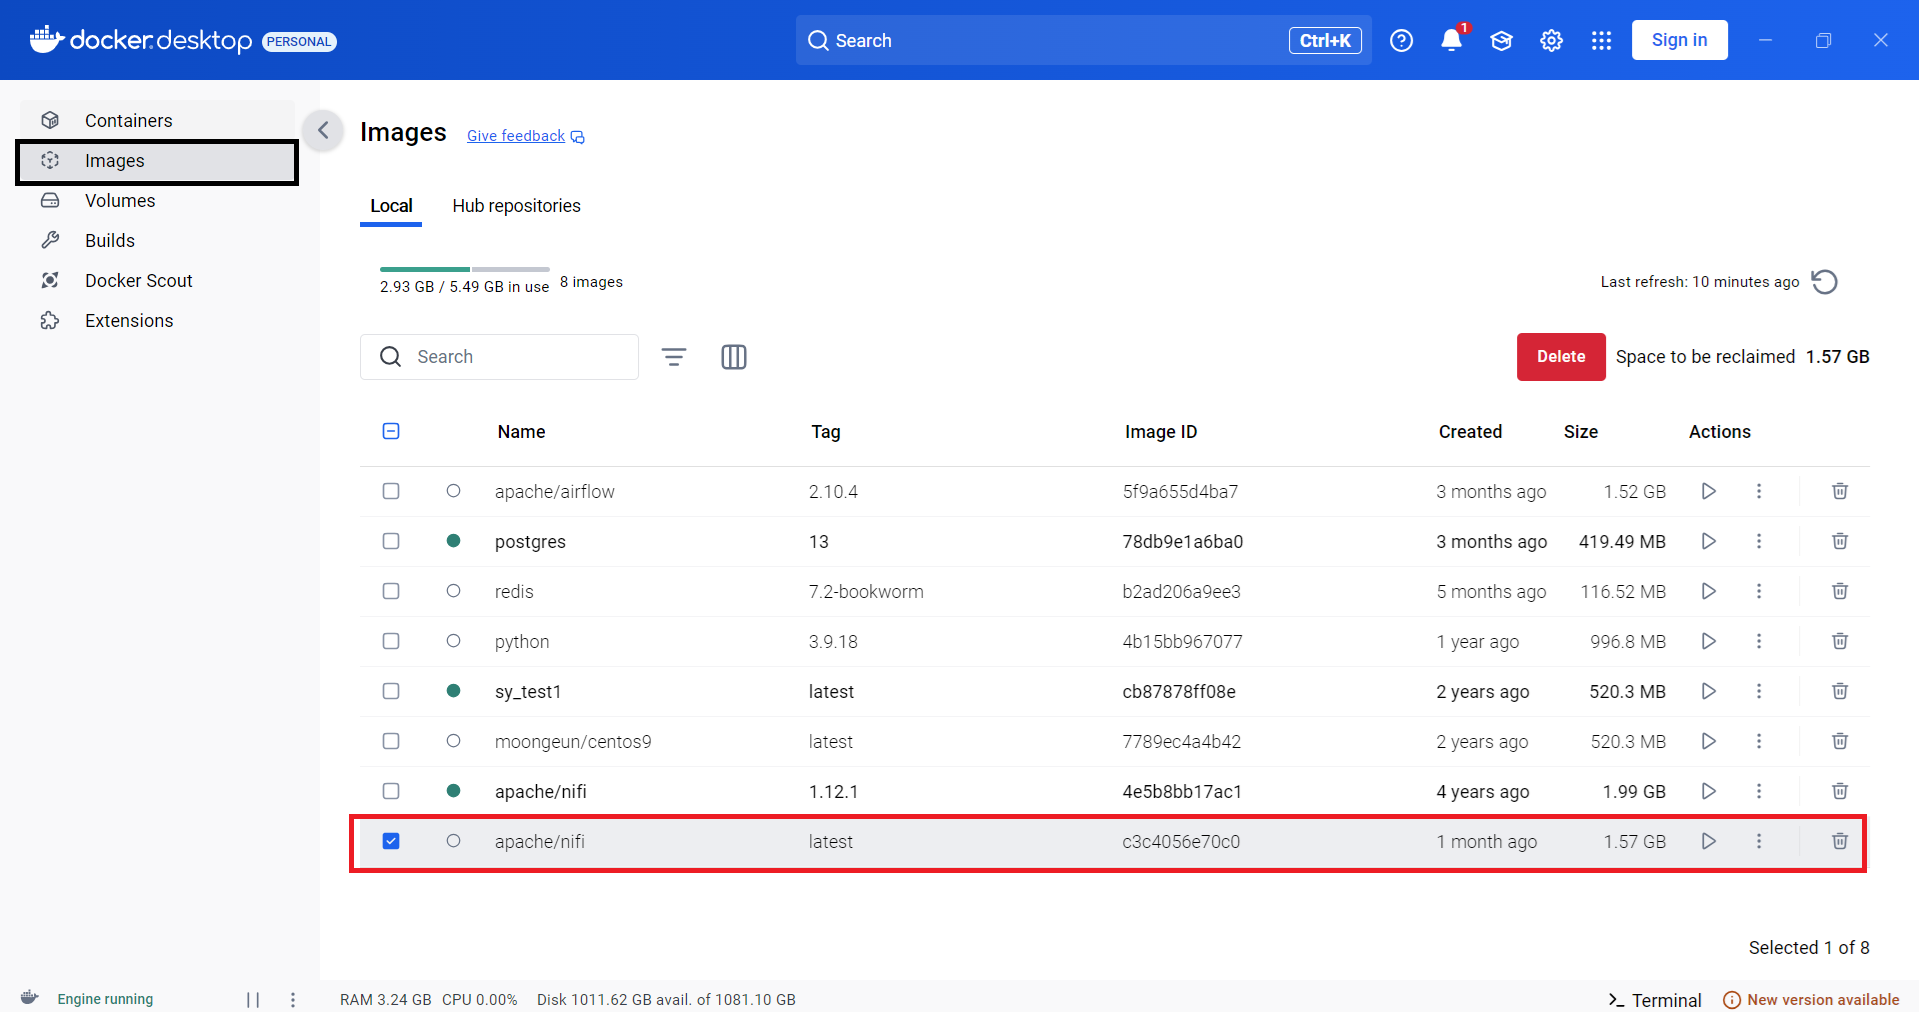Delete apache/nifi 1.12.1 via trash icon

(x=1839, y=791)
